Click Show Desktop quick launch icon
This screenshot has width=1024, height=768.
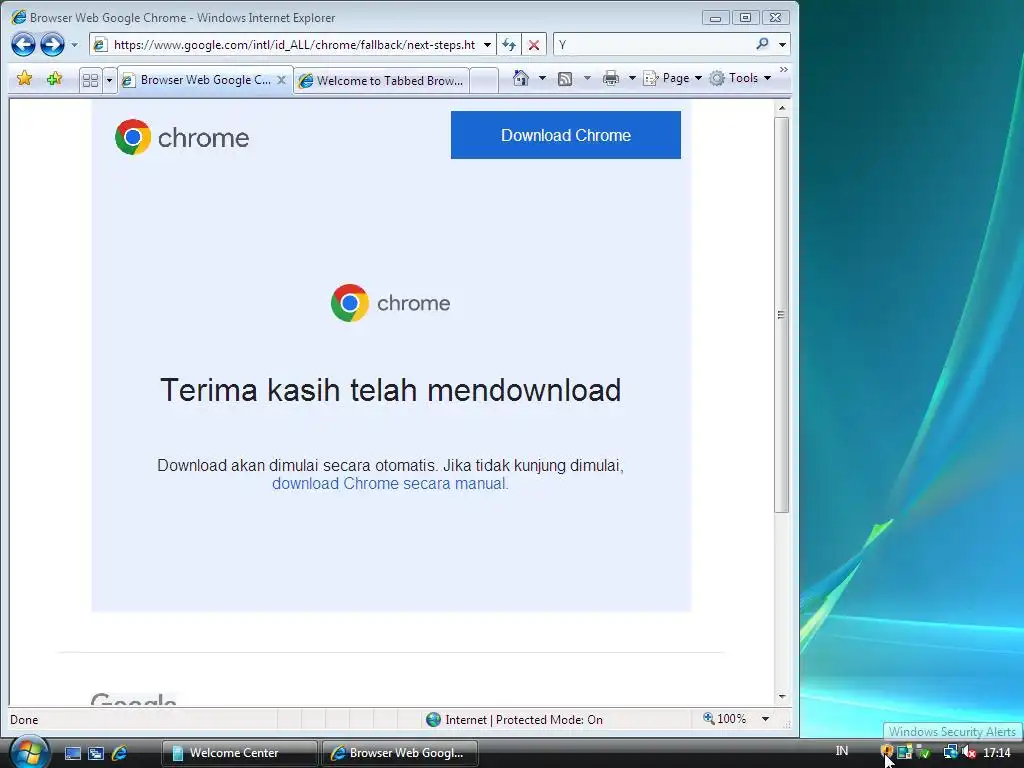click(x=73, y=754)
